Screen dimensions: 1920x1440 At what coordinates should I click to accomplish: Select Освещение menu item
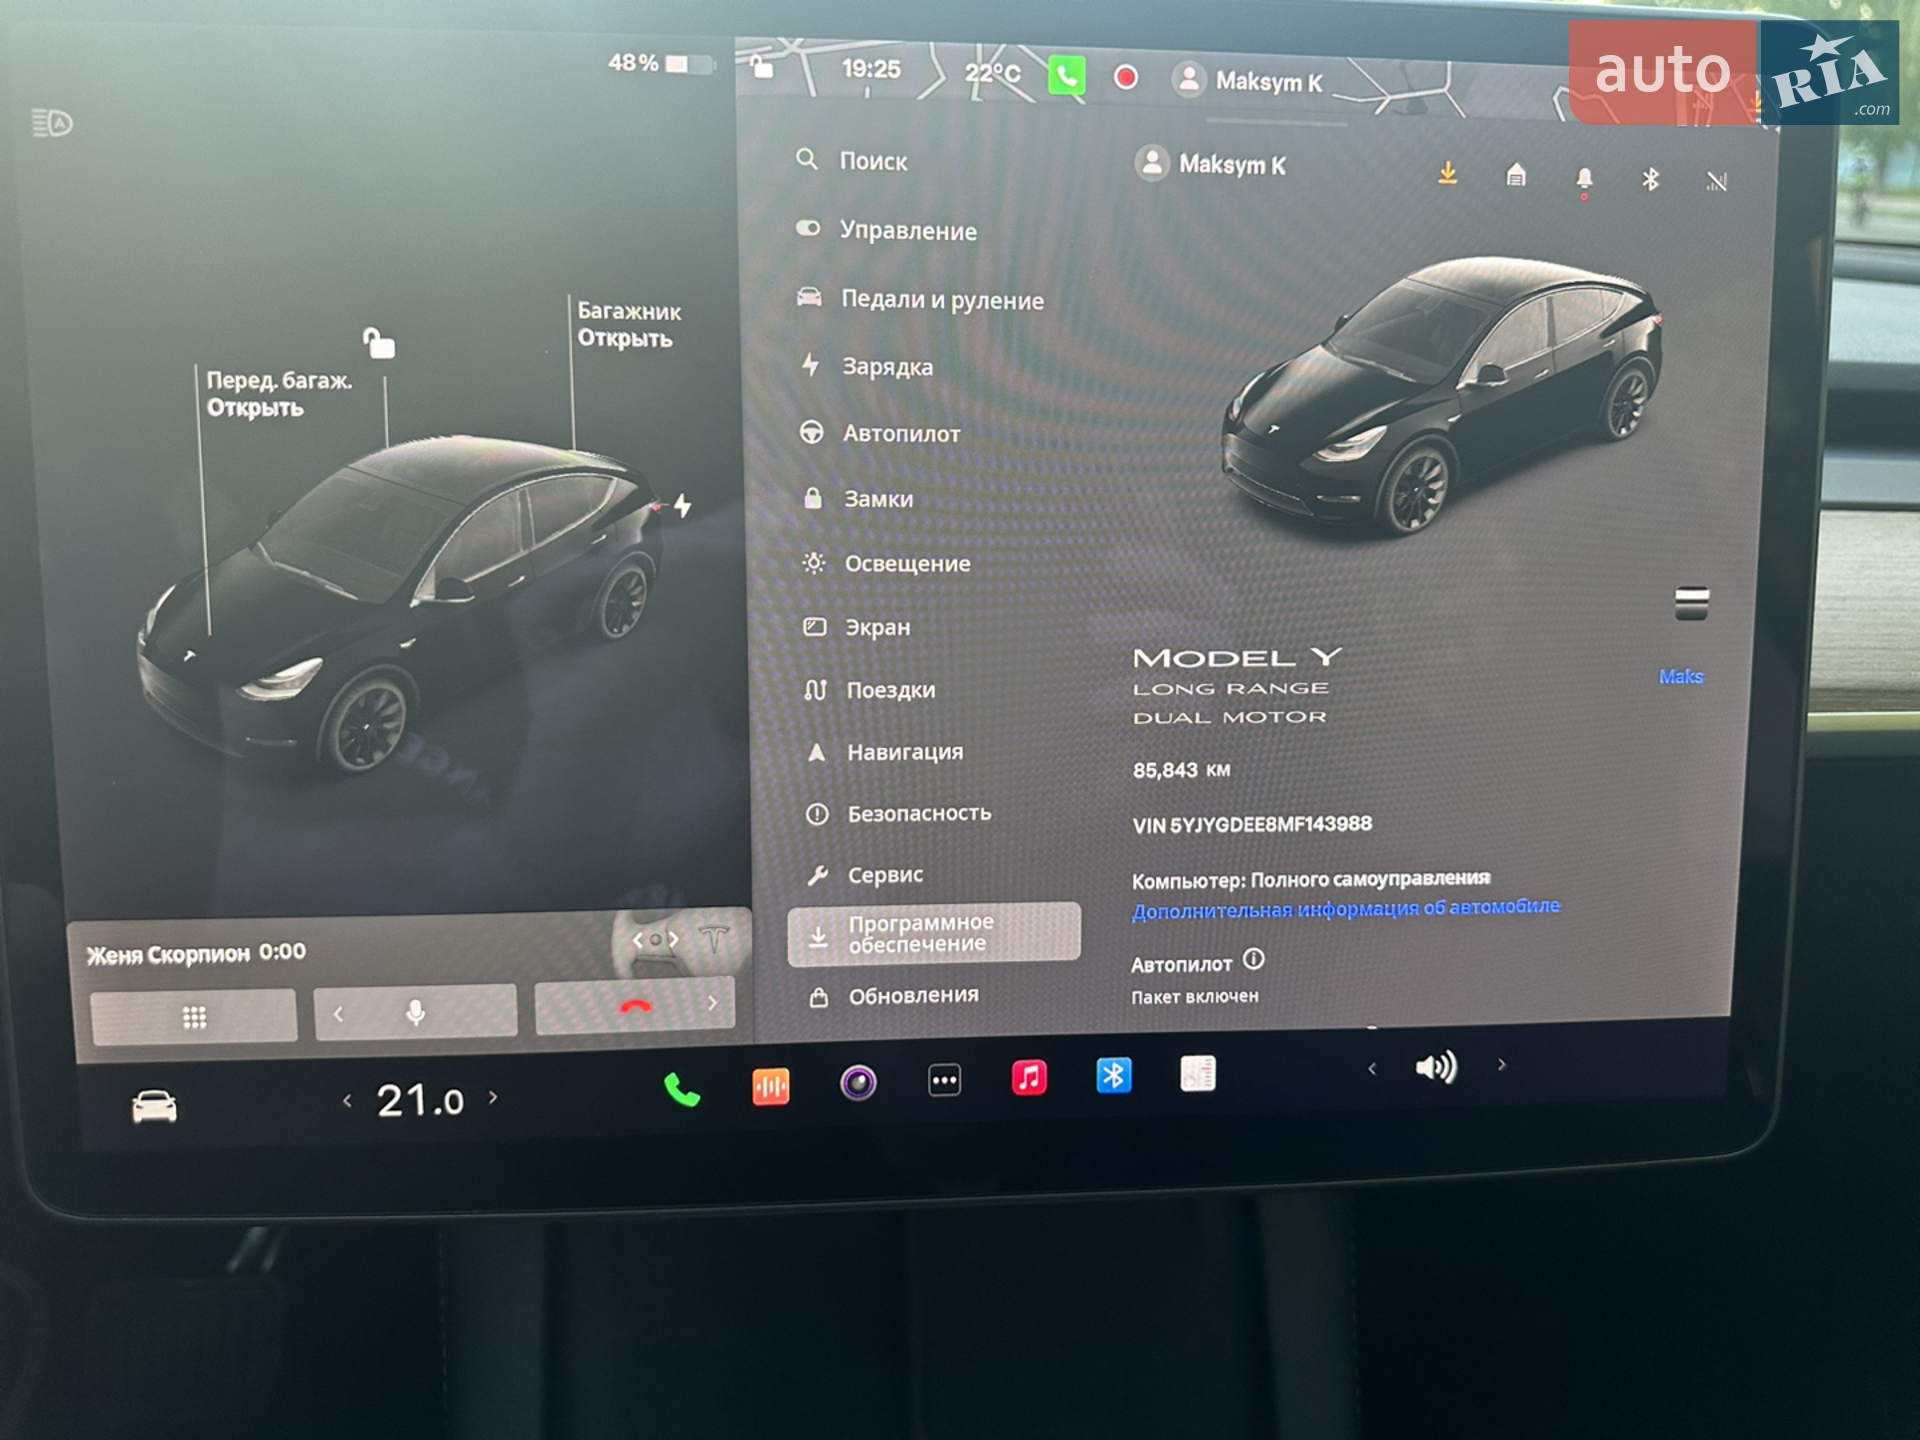coord(887,563)
